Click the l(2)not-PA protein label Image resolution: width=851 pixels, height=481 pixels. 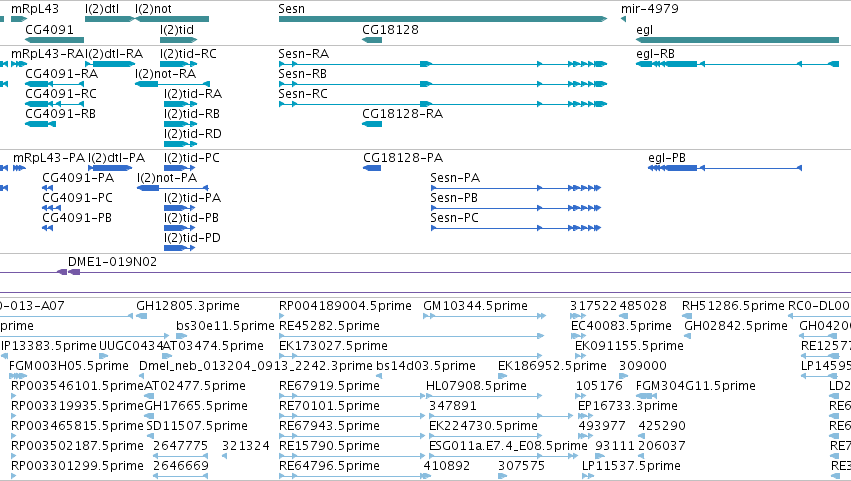coord(167,178)
